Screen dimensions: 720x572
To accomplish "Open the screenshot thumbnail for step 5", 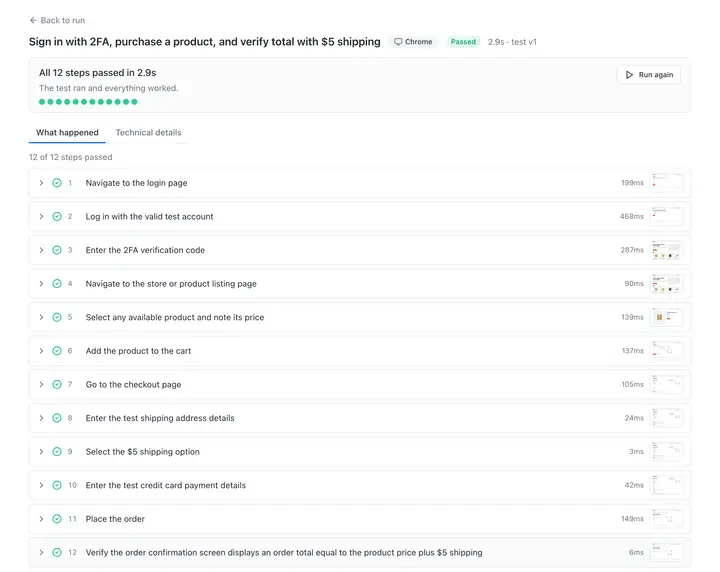I will point(667,317).
